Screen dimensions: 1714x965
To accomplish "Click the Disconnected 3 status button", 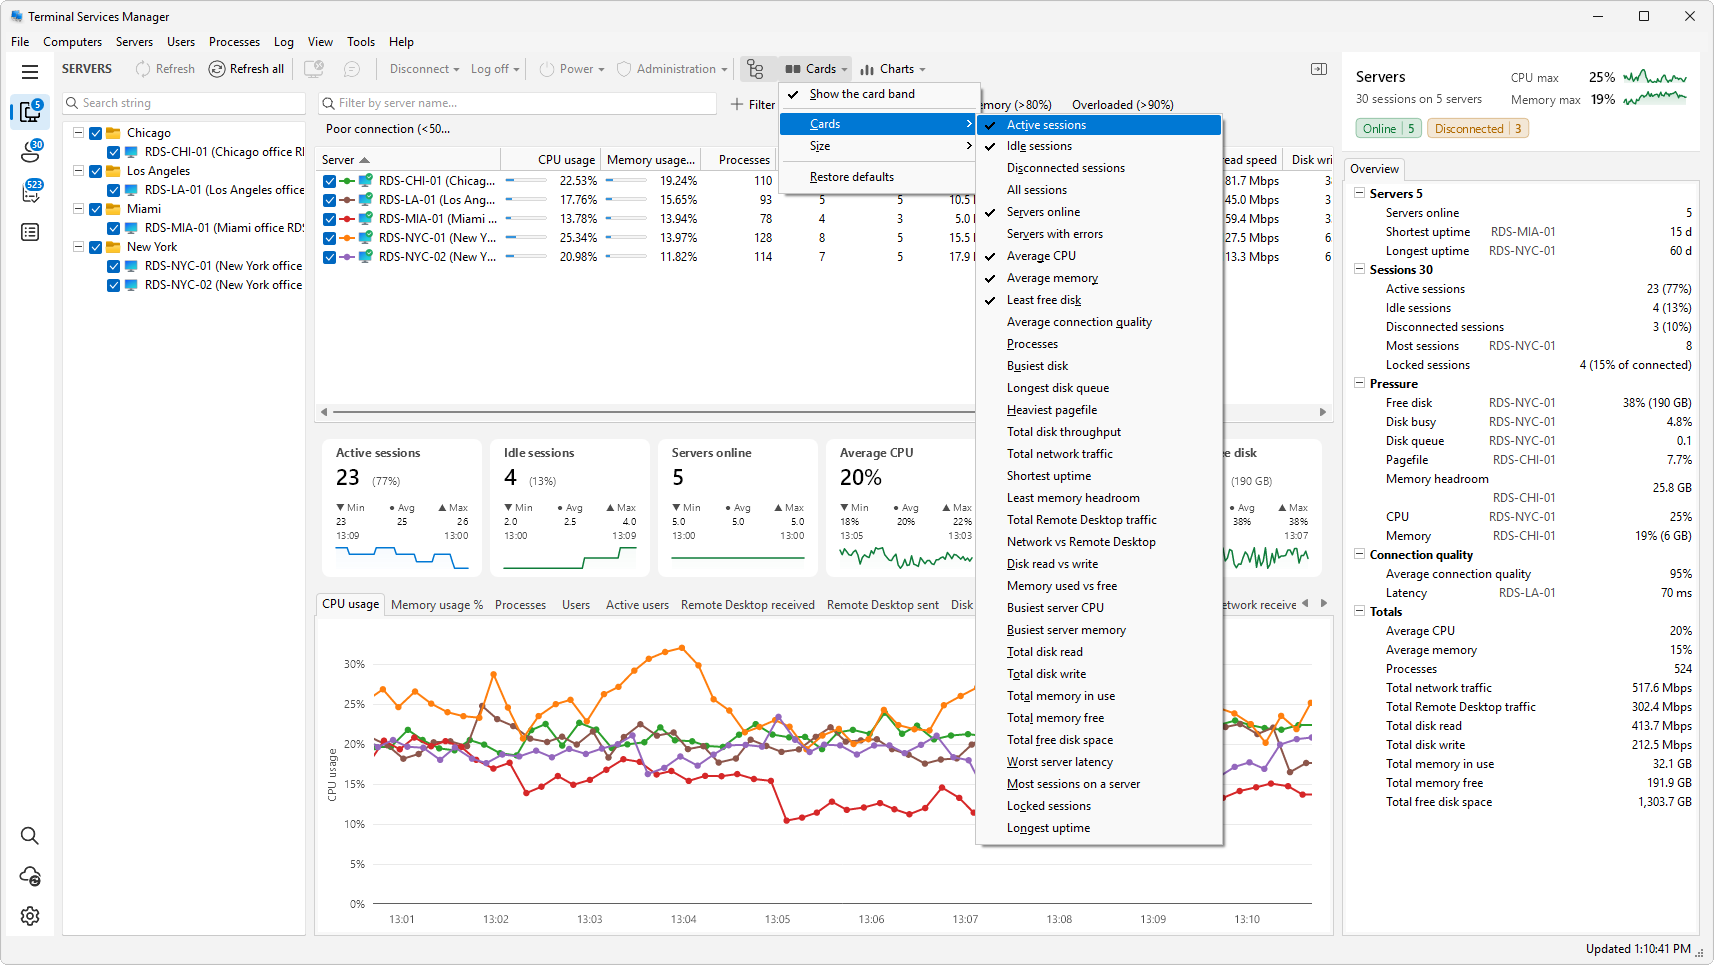I will tap(1477, 129).
